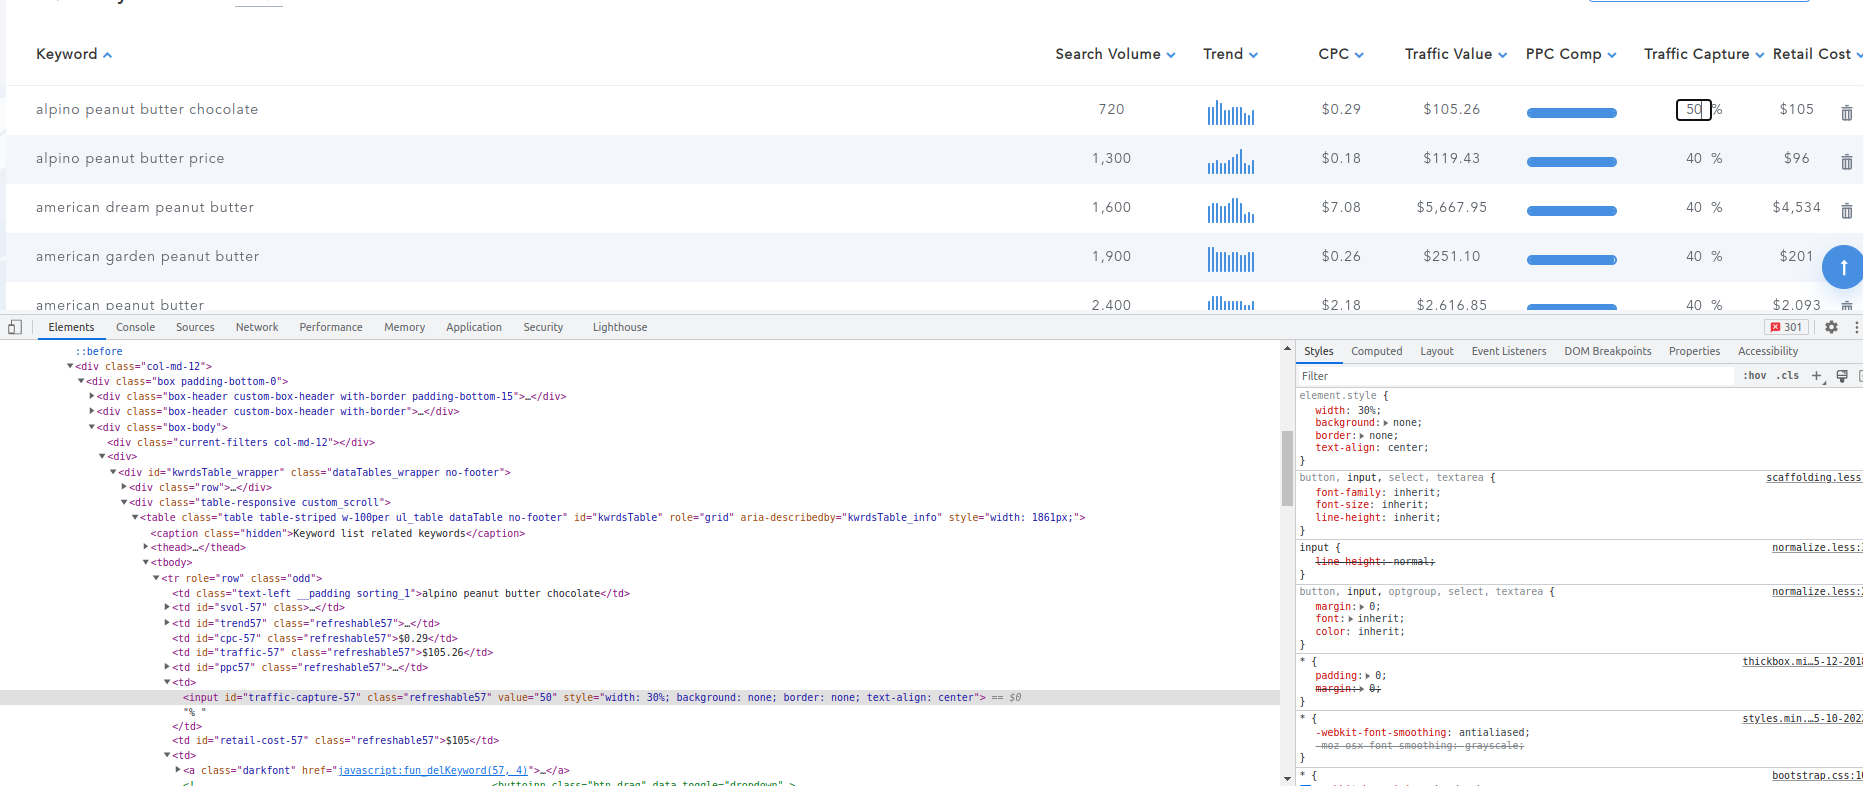View trend chart for american dream peanut butter
This screenshot has width=1863, height=786.
[1230, 209]
